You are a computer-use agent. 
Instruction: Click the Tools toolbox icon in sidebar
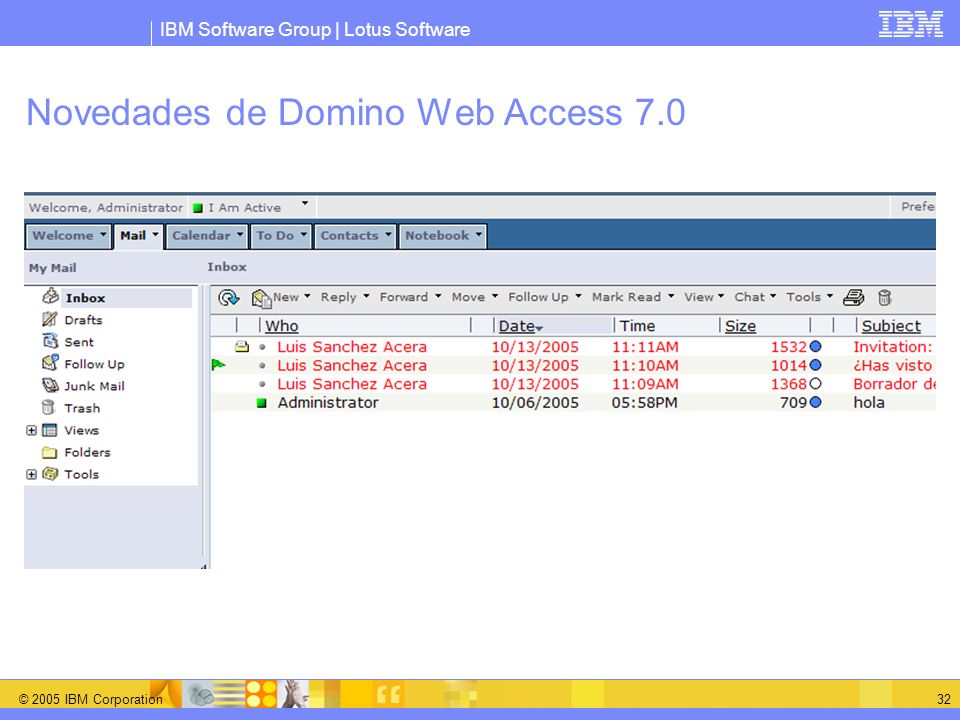[x=50, y=474]
